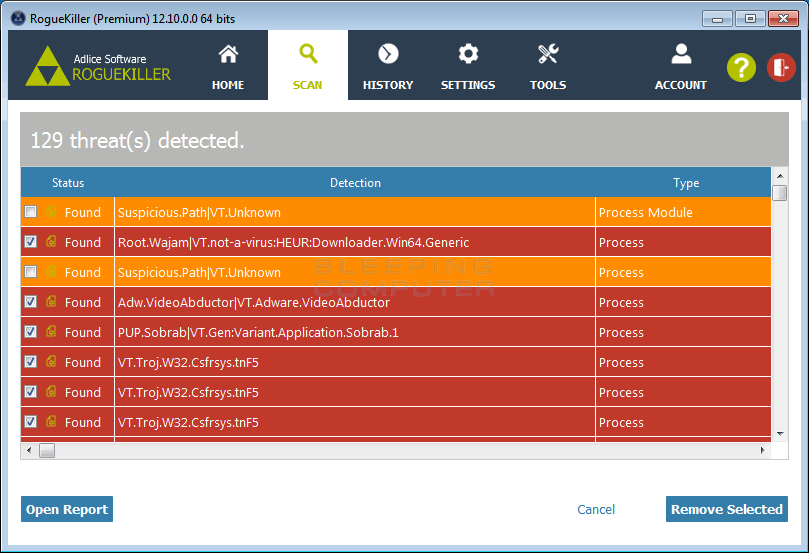809x553 pixels.
Task: Click the Cancel link
Action: click(596, 510)
